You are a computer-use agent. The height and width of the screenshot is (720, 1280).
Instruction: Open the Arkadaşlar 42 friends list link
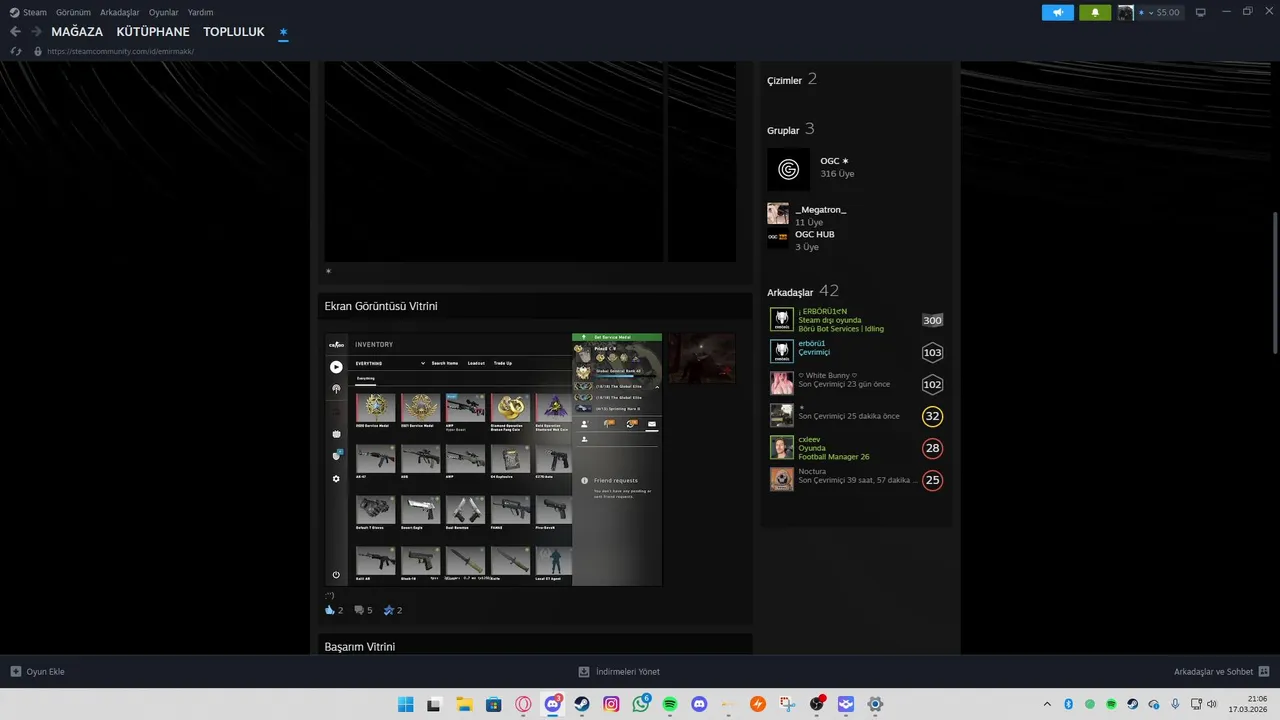click(803, 291)
